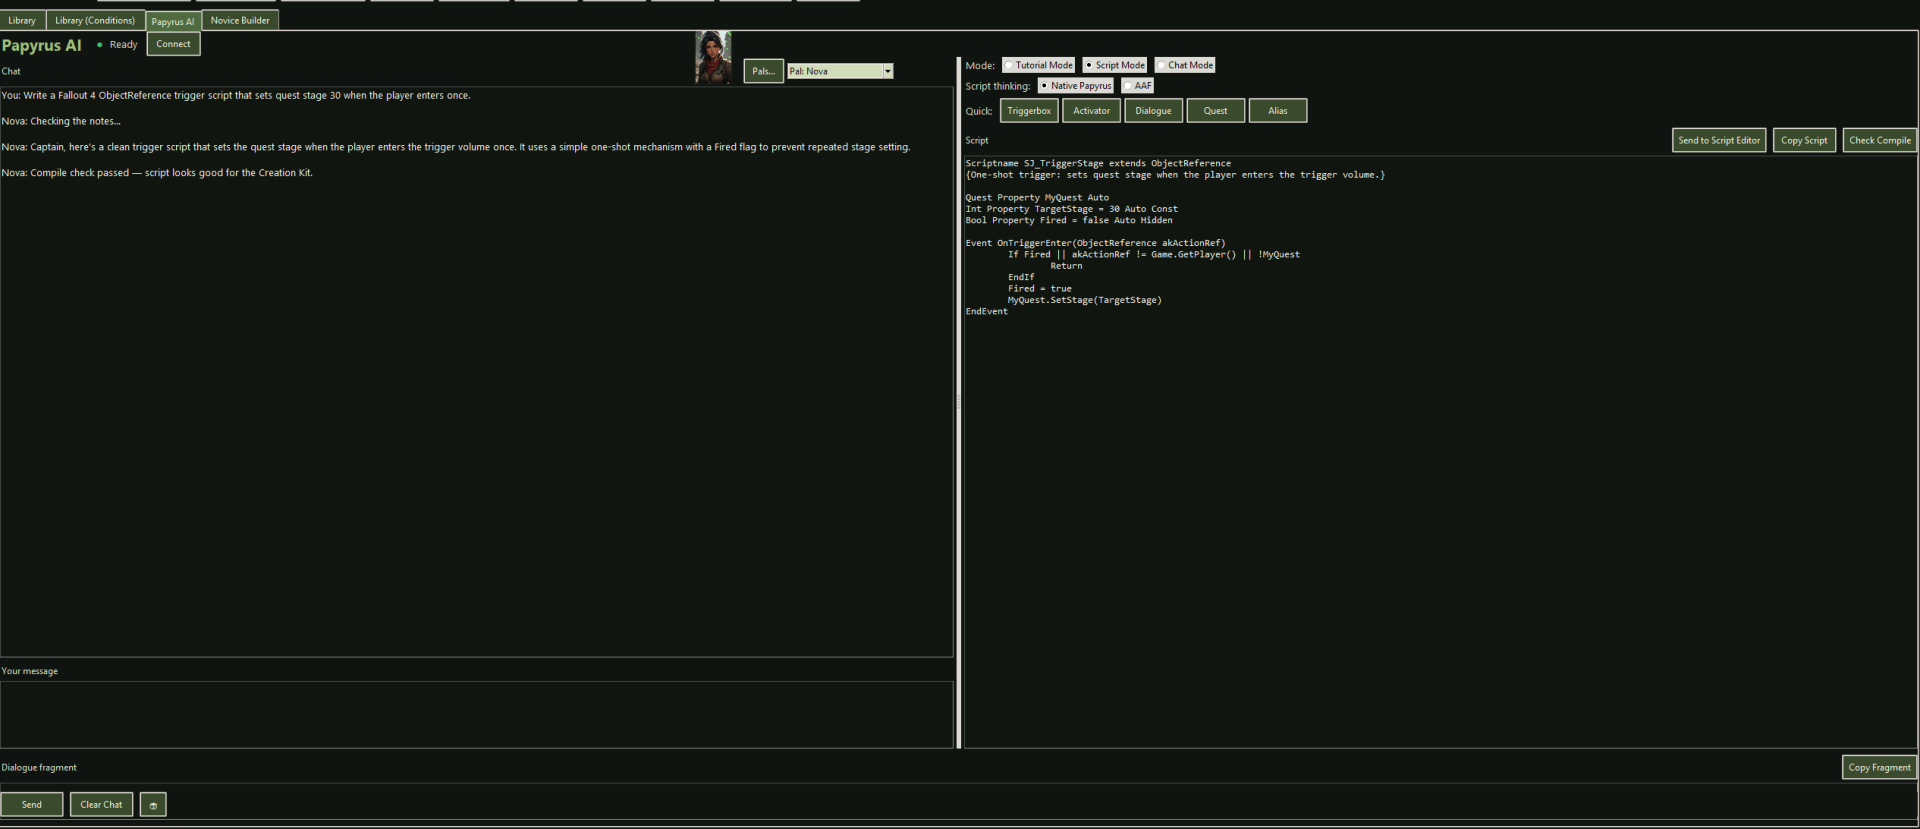Click the Copy Fragment button
The image size is (1920, 829).
(x=1879, y=767)
